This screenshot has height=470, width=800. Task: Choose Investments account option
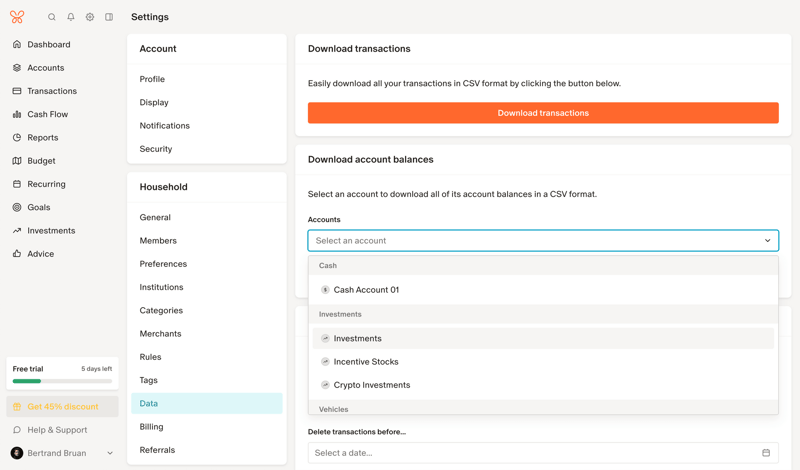[543, 338]
